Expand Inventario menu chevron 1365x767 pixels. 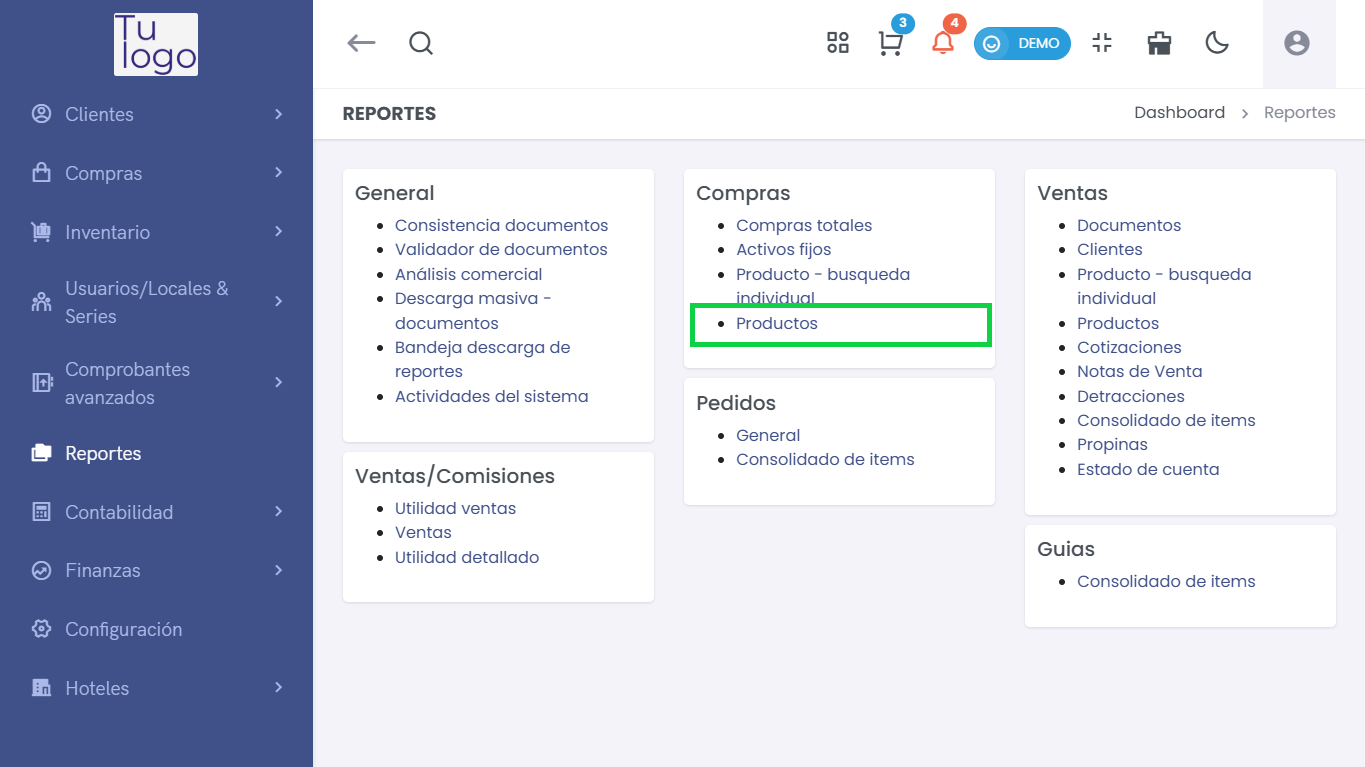point(279,231)
